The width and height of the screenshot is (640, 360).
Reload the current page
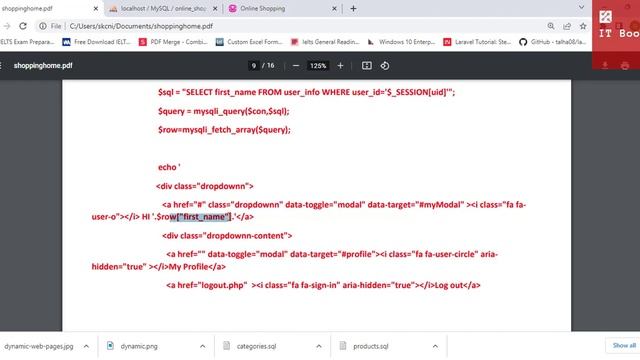pyautogui.click(x=23, y=26)
